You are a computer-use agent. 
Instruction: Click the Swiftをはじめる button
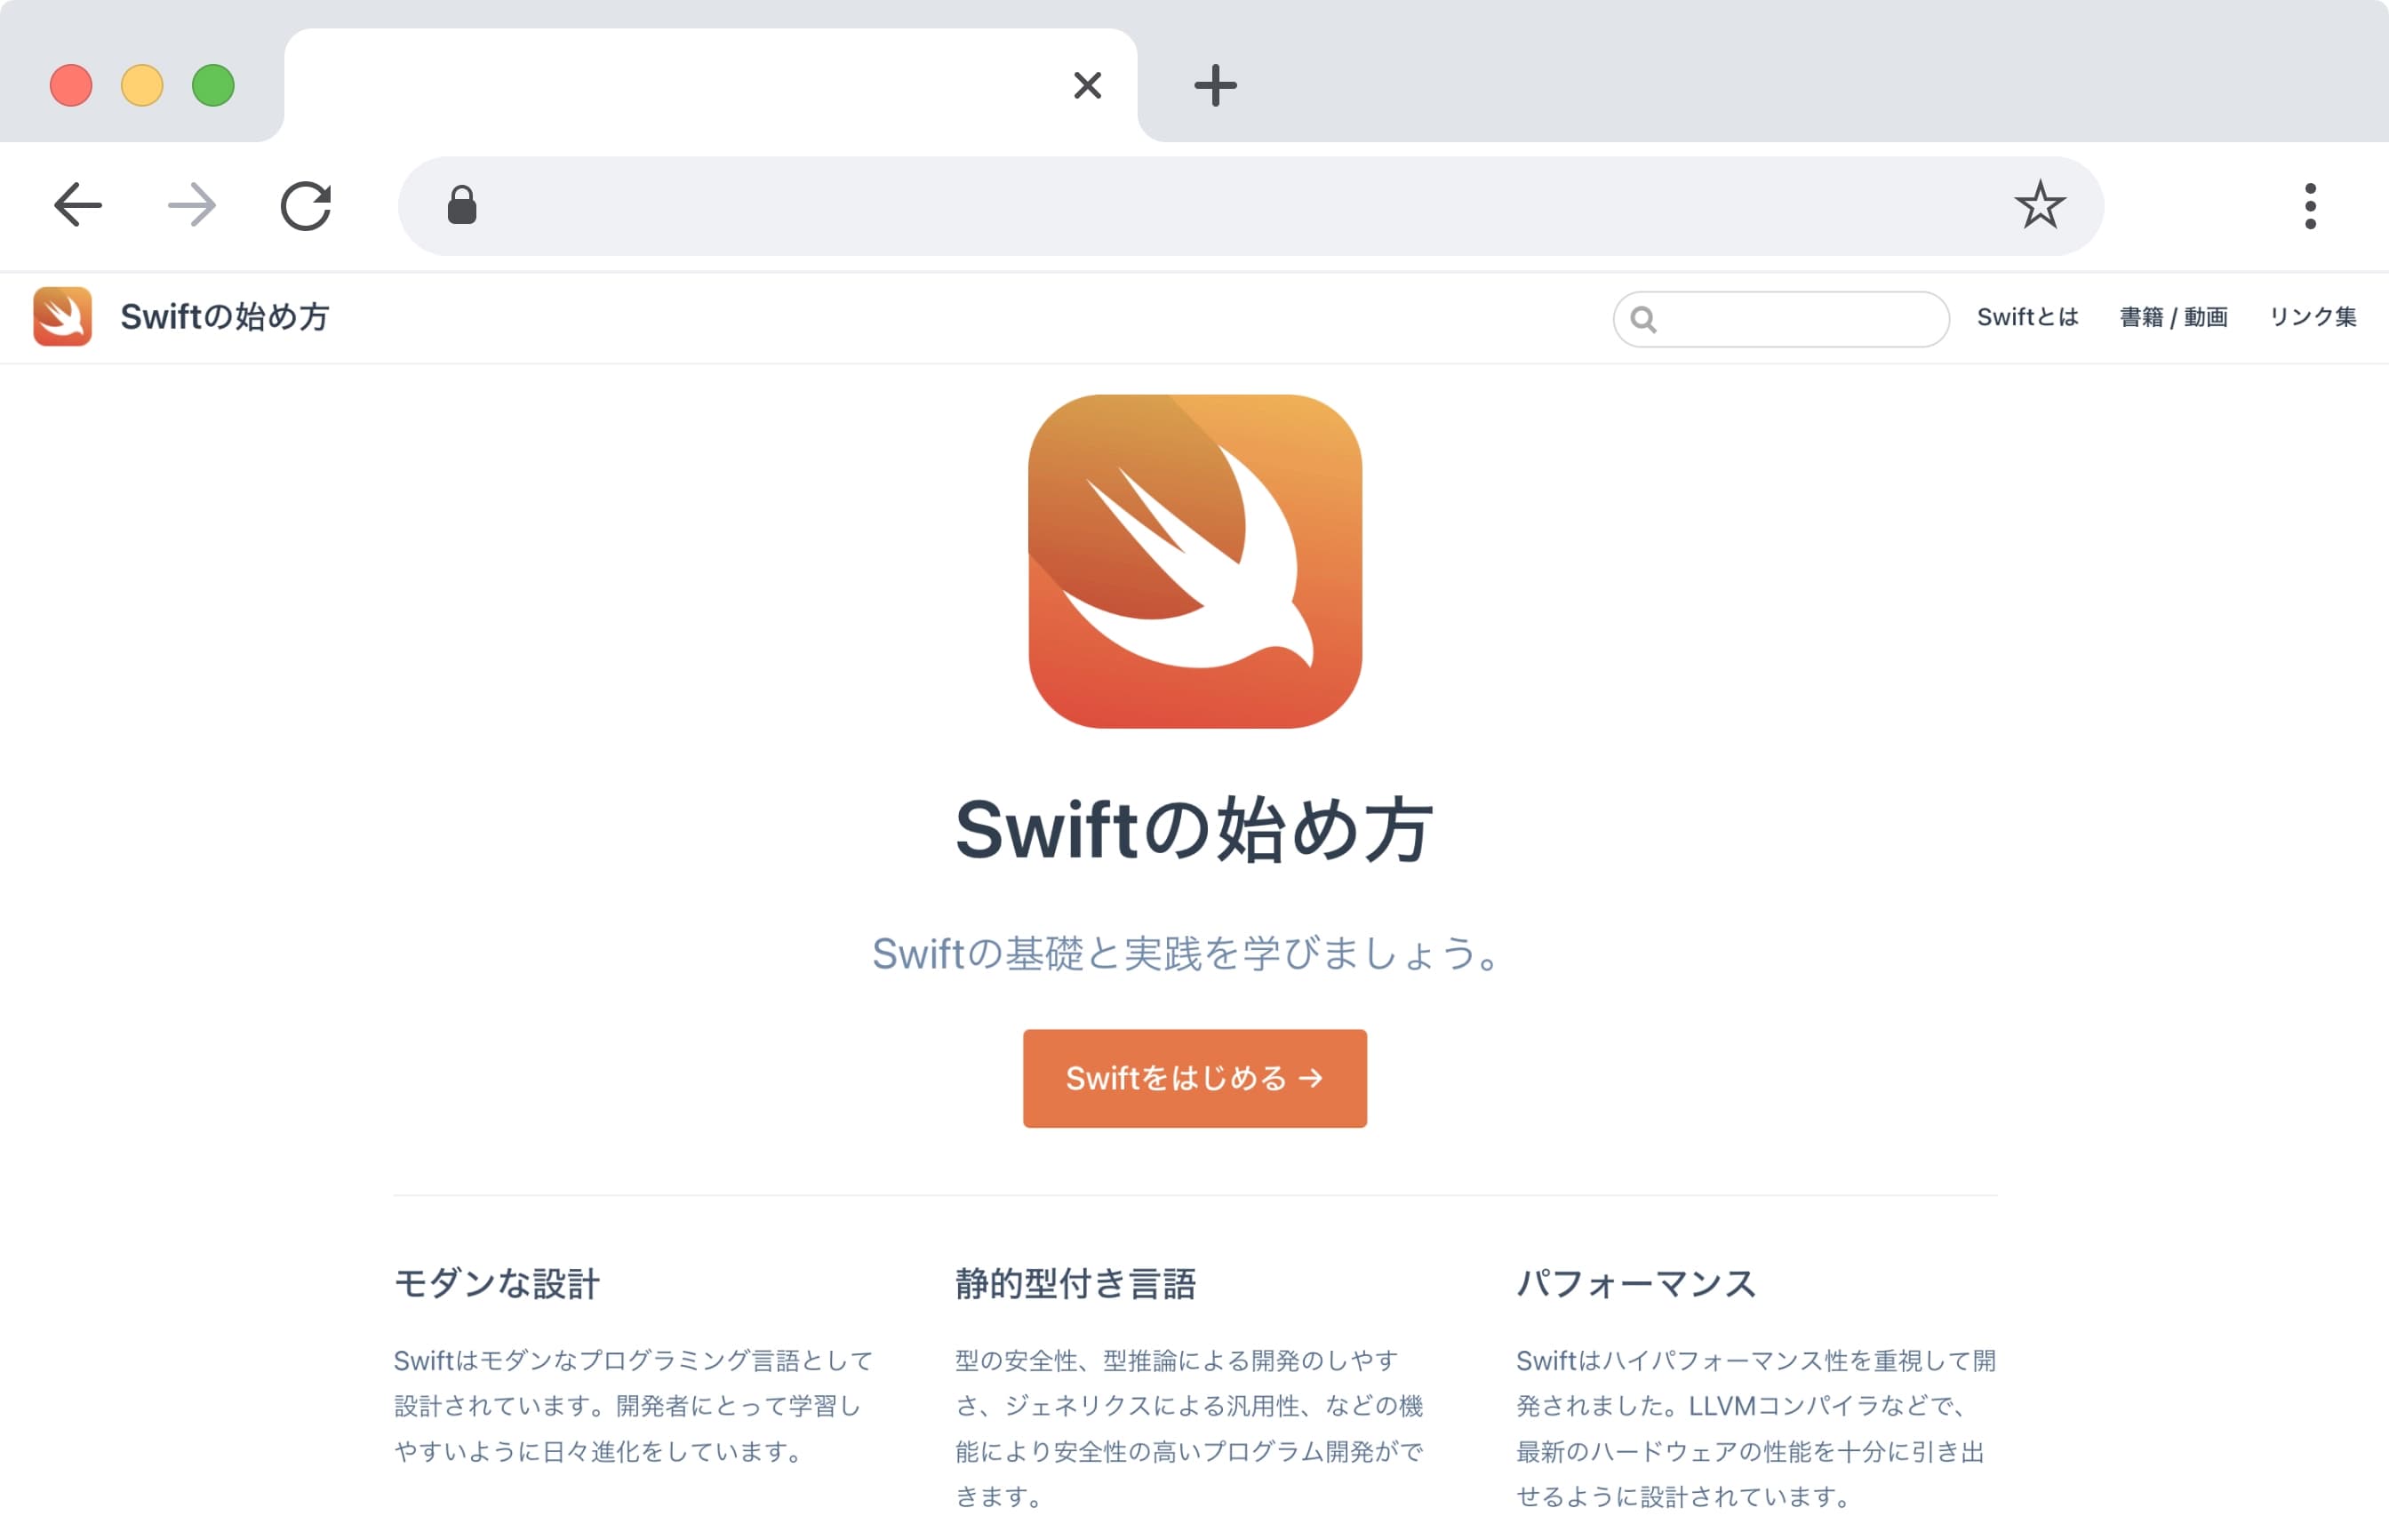tap(1195, 1078)
